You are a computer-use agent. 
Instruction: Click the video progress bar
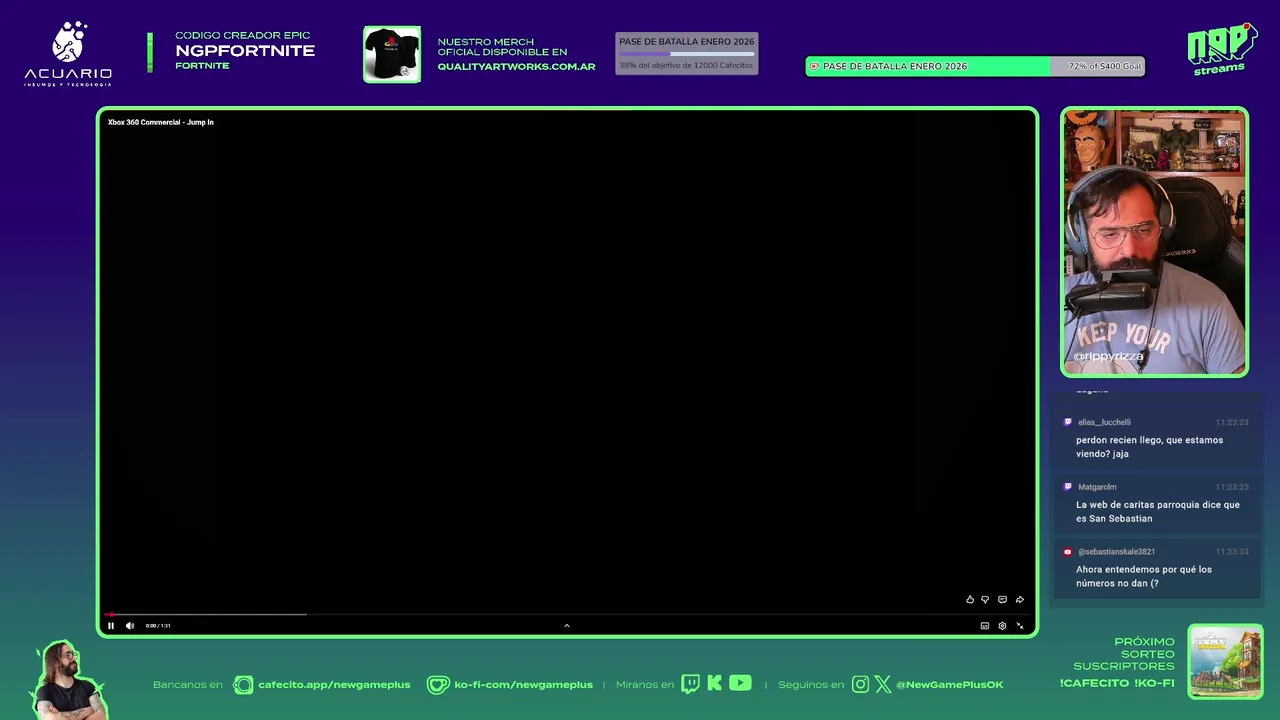(566, 614)
